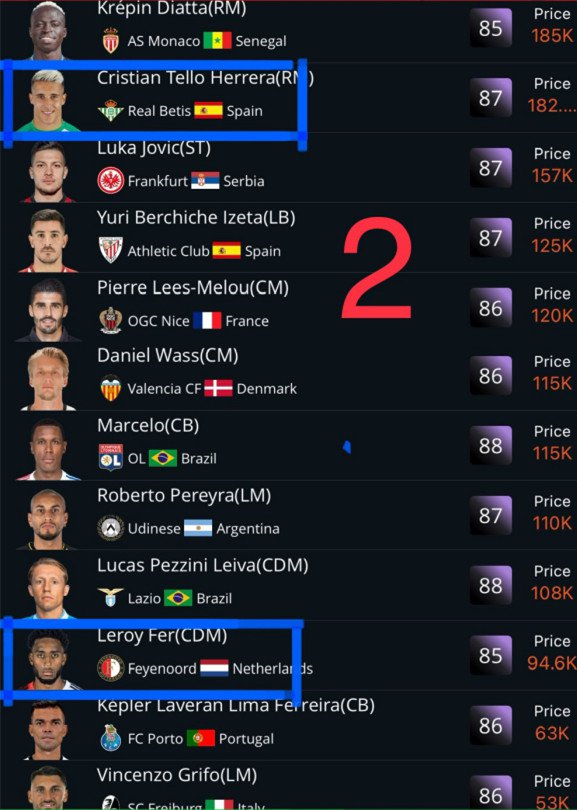Viewport: 577px width, 810px height.
Task: Click the Feyenoord club crest
Action: coord(111,668)
